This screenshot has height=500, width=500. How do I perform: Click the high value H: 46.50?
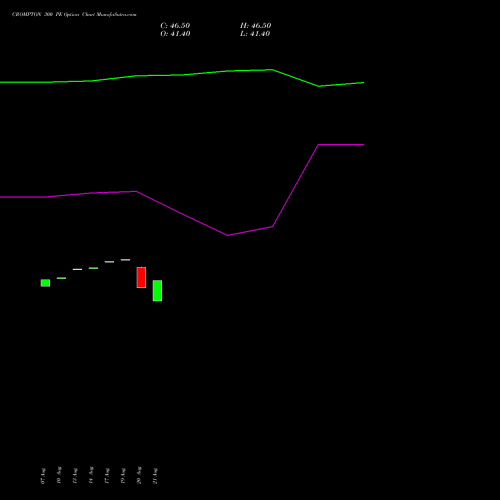(255, 26)
